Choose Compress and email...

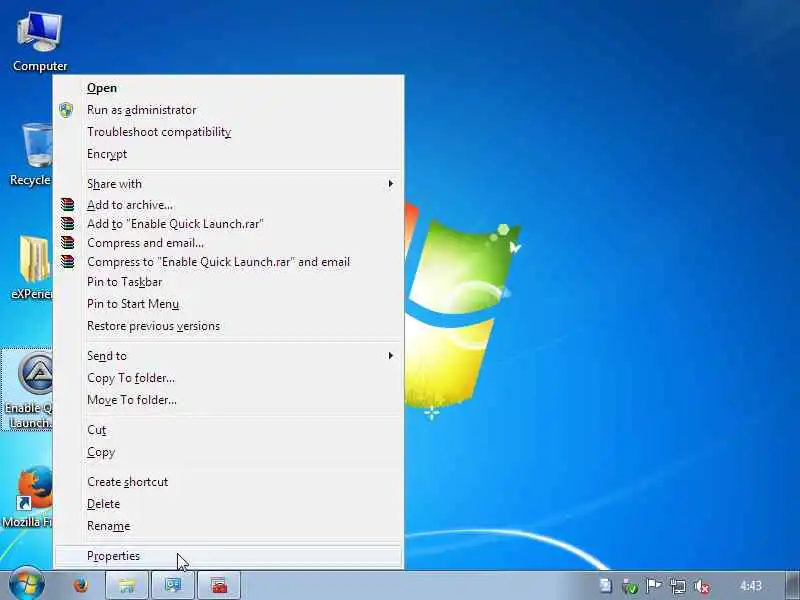(229, 243)
